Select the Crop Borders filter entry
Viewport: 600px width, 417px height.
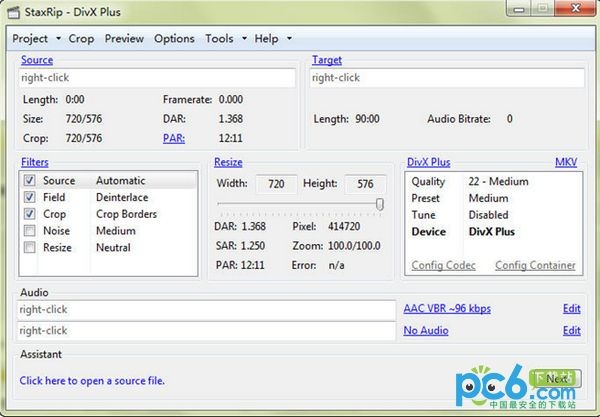(126, 214)
